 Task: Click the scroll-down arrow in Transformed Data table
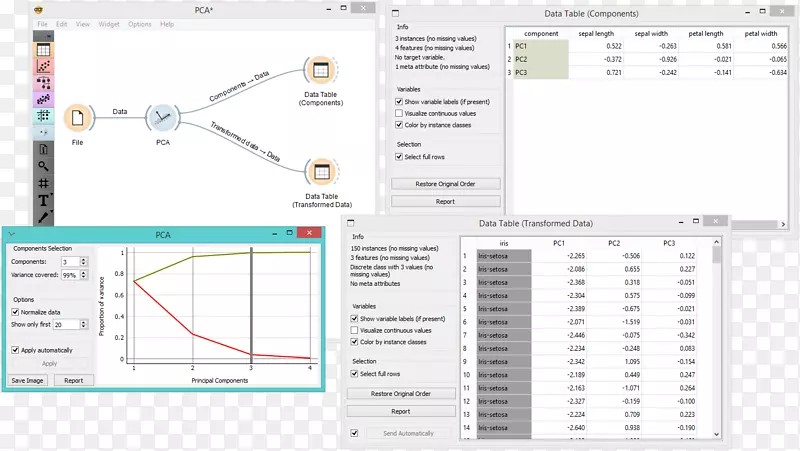point(716,434)
